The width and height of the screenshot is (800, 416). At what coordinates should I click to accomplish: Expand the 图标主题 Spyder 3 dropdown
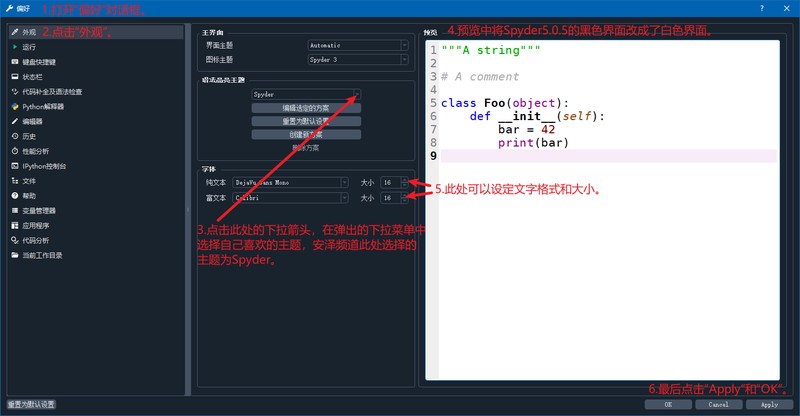(358, 60)
